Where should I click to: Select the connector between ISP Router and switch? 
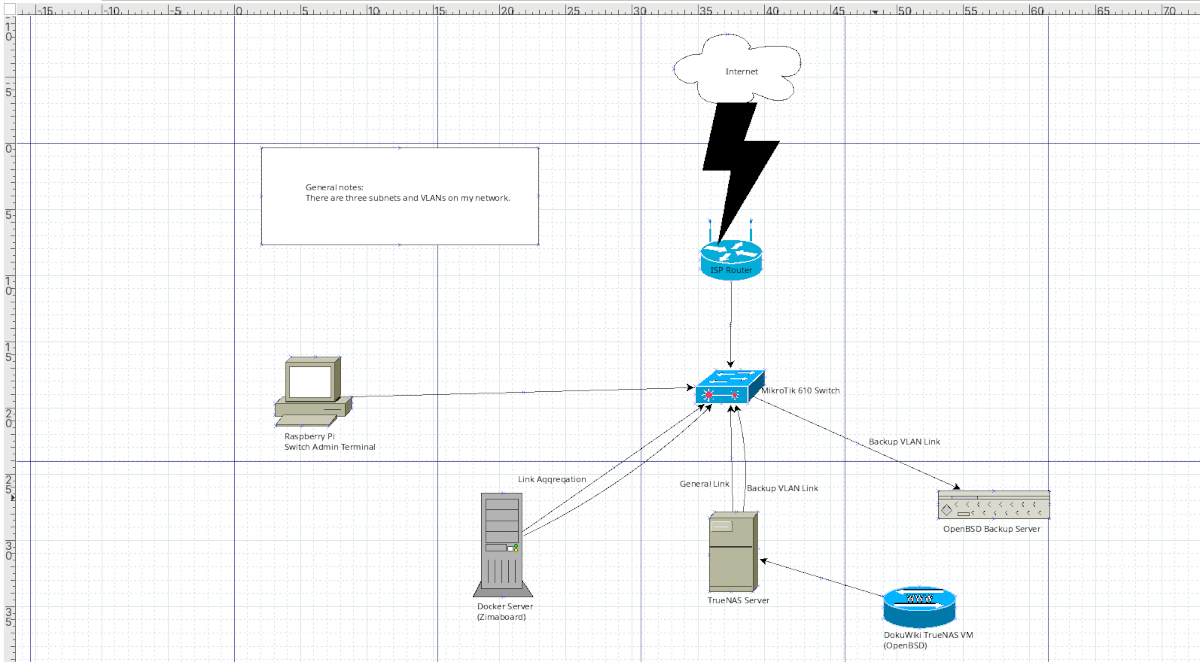point(729,320)
